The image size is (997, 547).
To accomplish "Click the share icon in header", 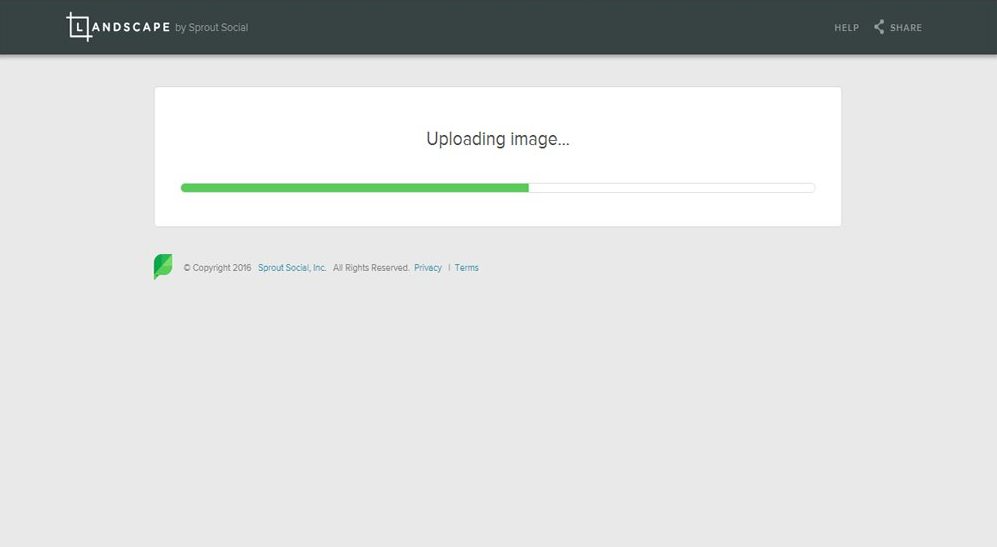I will point(879,27).
